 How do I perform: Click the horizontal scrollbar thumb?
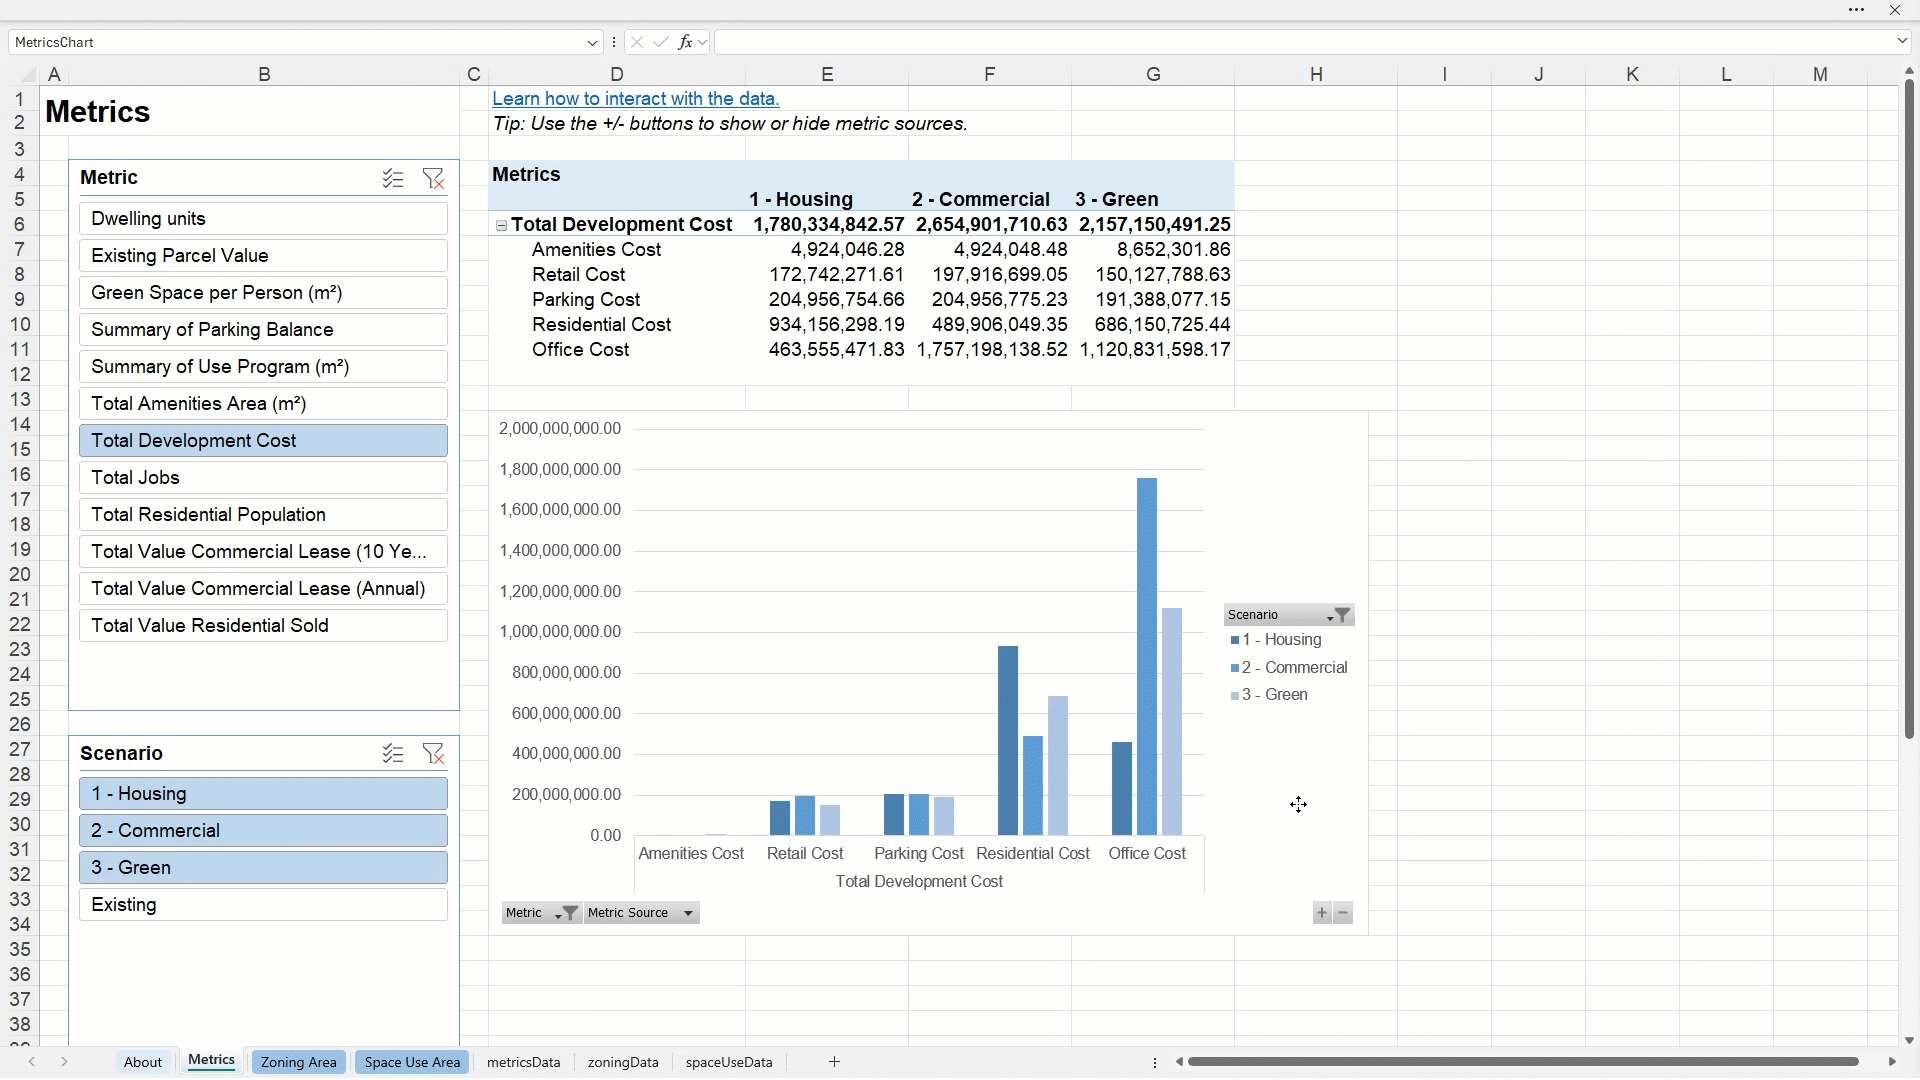(1523, 1062)
